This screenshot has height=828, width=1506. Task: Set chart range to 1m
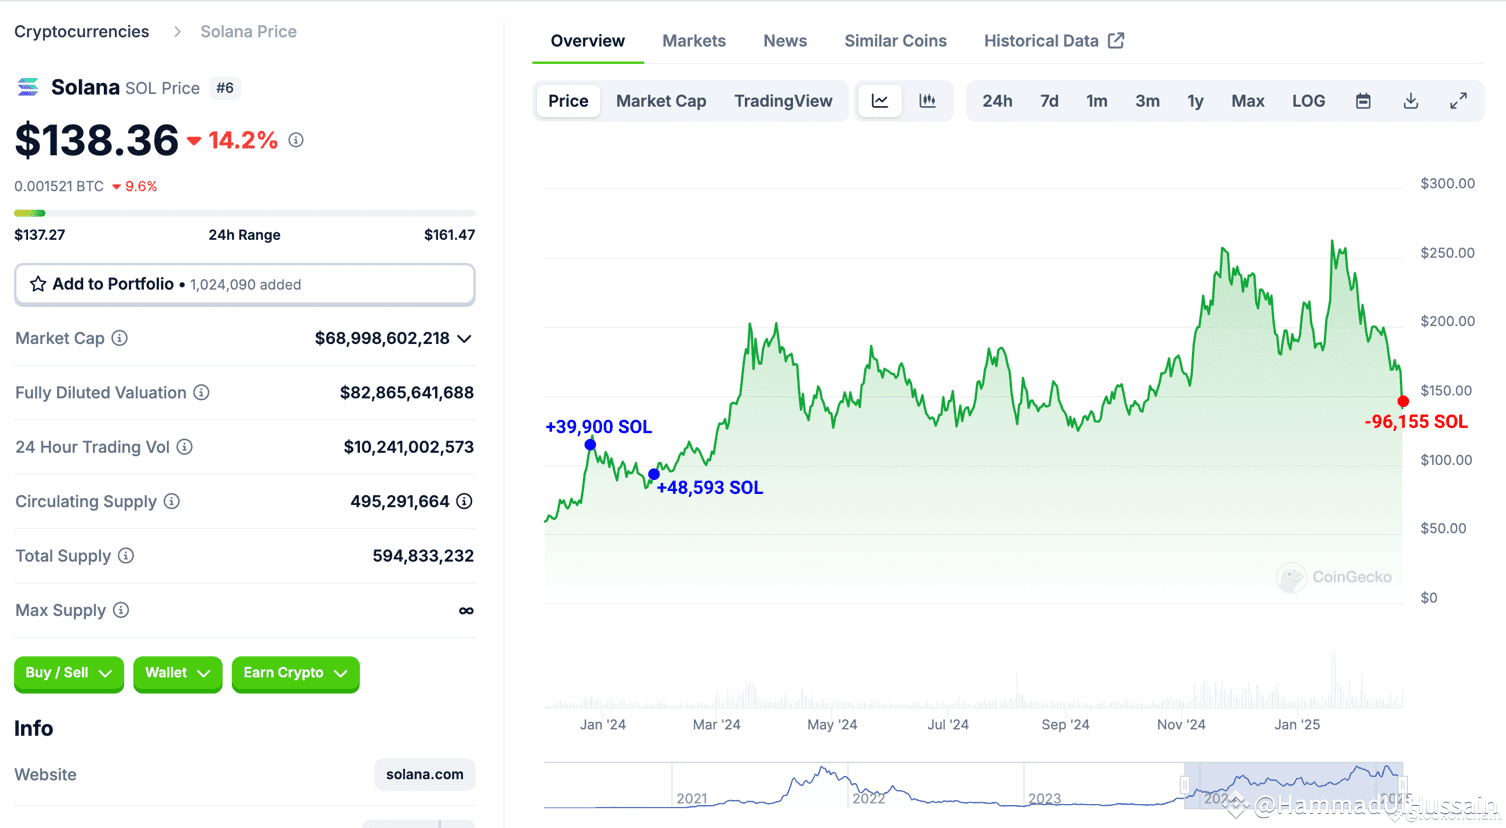pyautogui.click(x=1097, y=101)
